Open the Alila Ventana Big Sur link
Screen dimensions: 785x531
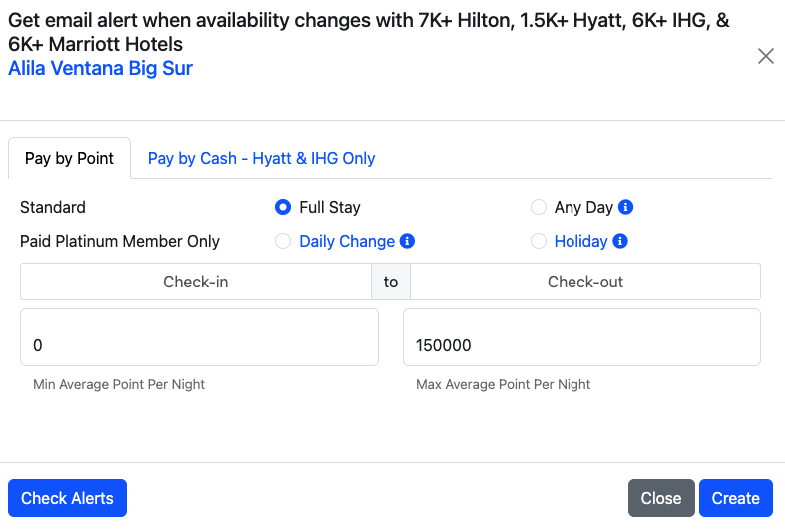click(x=100, y=68)
